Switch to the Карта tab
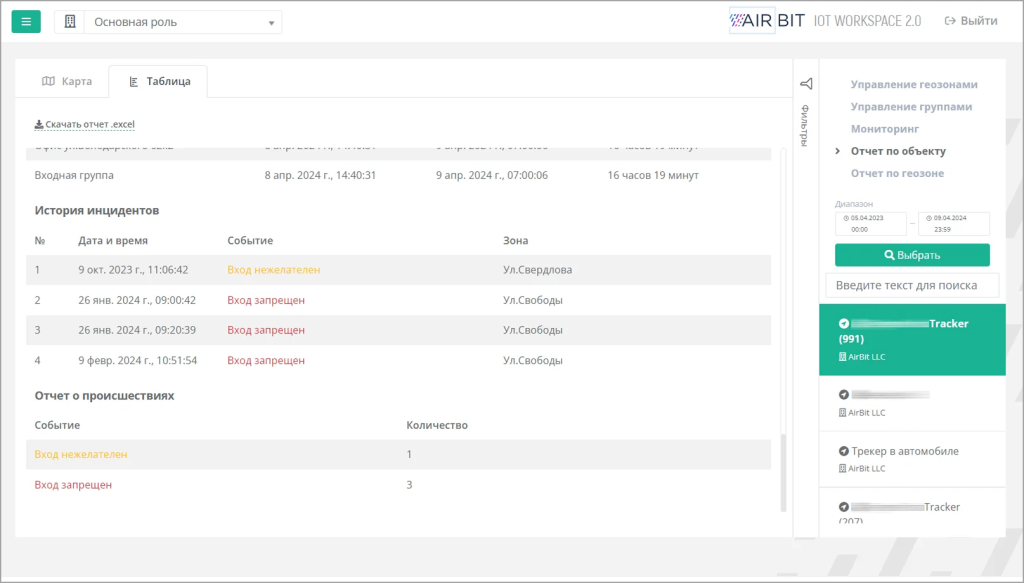 tap(67, 81)
